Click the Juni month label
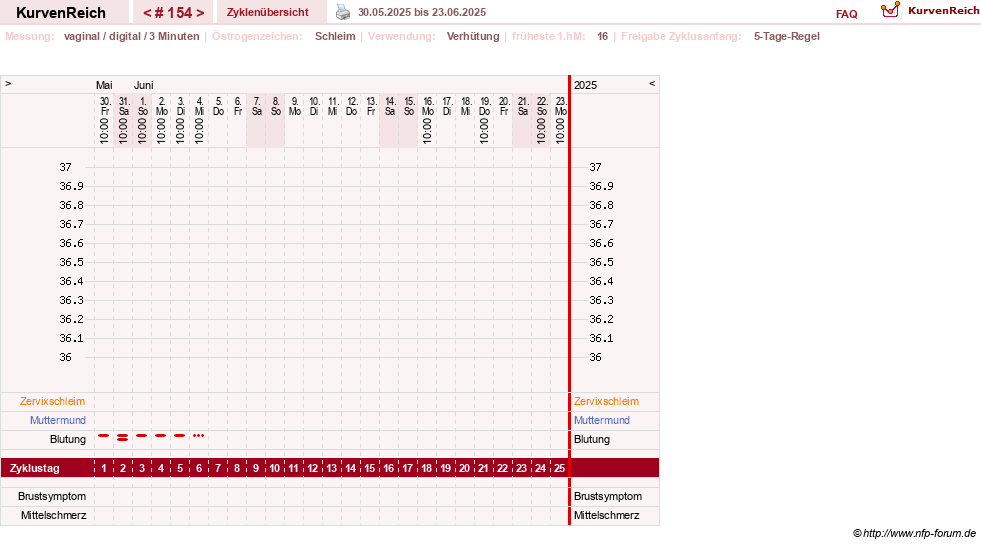Screen dimensions: 981x545 click(x=143, y=85)
